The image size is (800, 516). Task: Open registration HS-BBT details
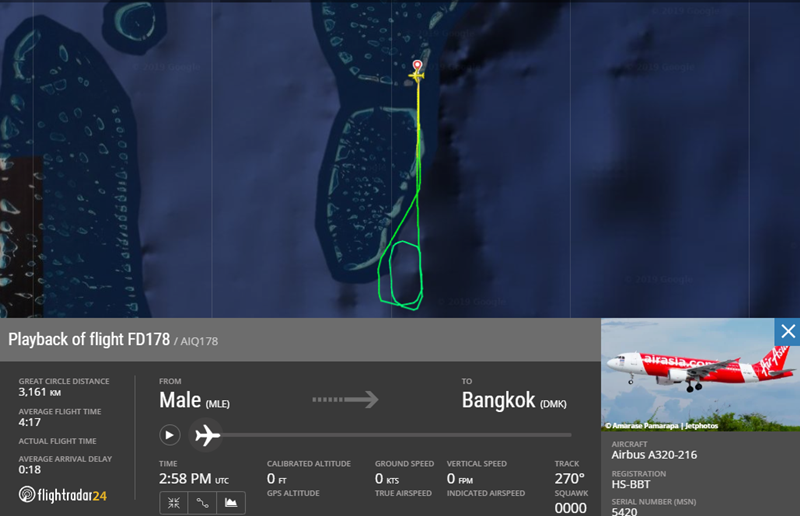tap(631, 484)
